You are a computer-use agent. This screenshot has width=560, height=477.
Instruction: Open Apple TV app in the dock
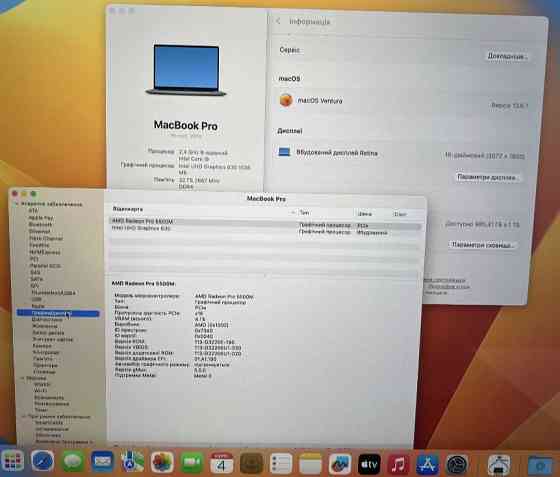tap(369, 464)
